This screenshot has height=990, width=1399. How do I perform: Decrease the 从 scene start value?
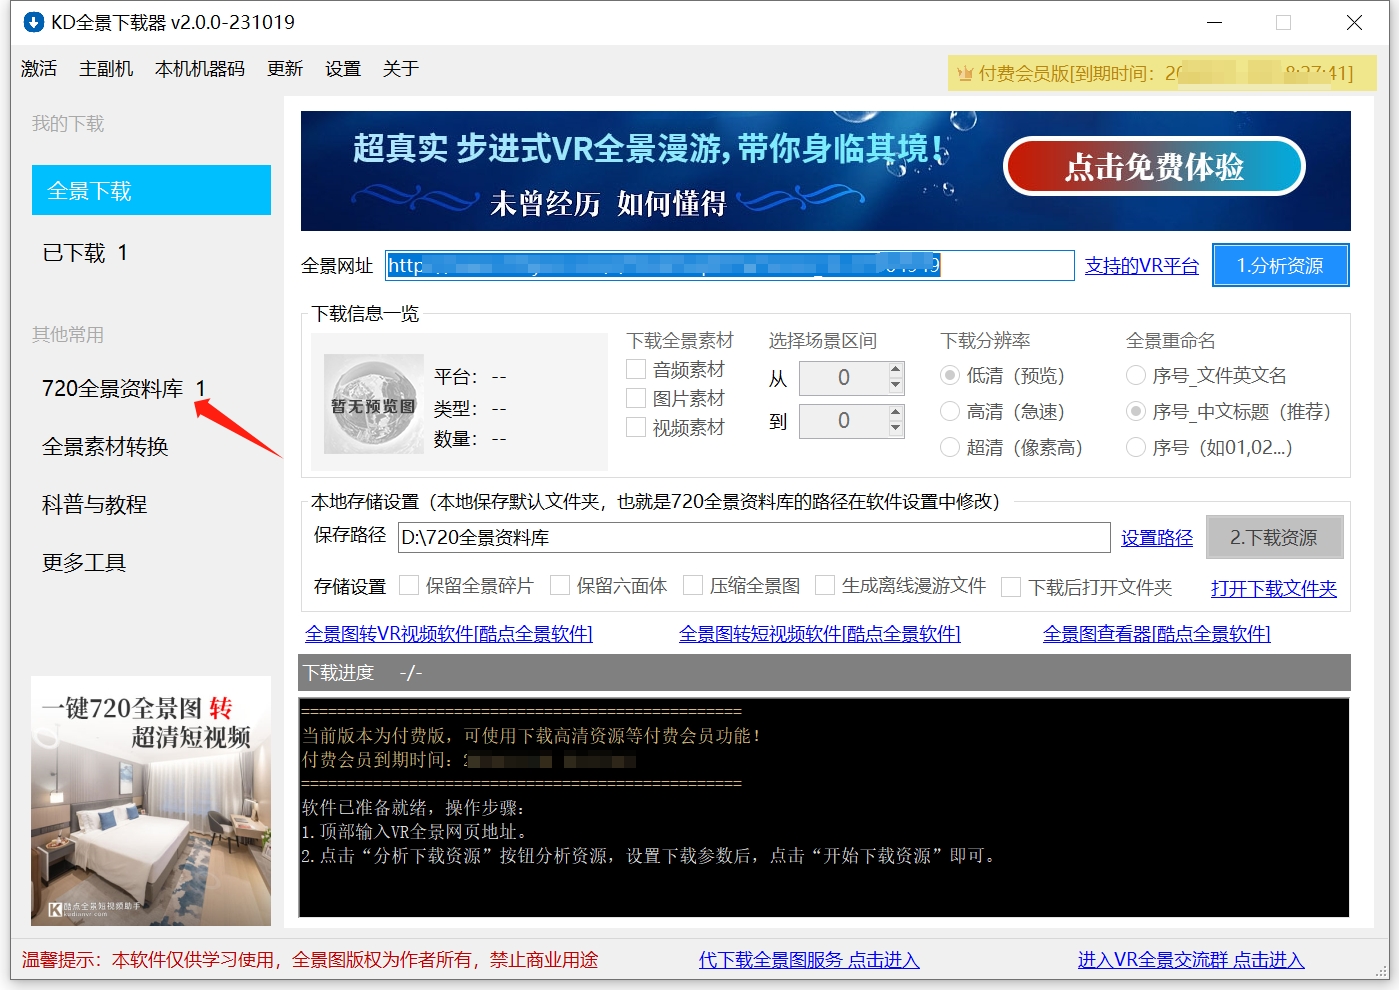(x=895, y=385)
